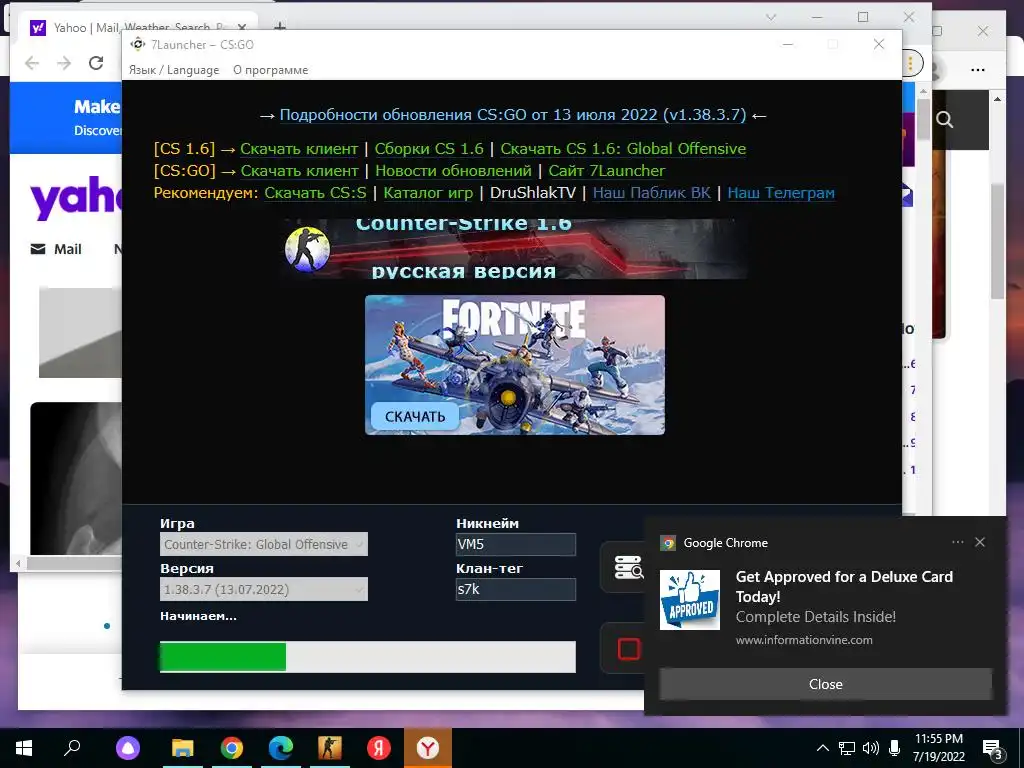The height and width of the screenshot is (768, 1024).
Task: Open the Windows Start menu
Action: tap(24, 748)
